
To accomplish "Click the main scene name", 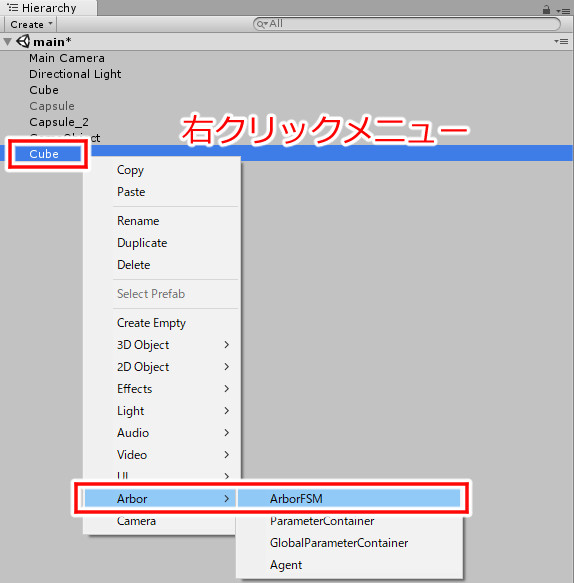I will (52, 42).
